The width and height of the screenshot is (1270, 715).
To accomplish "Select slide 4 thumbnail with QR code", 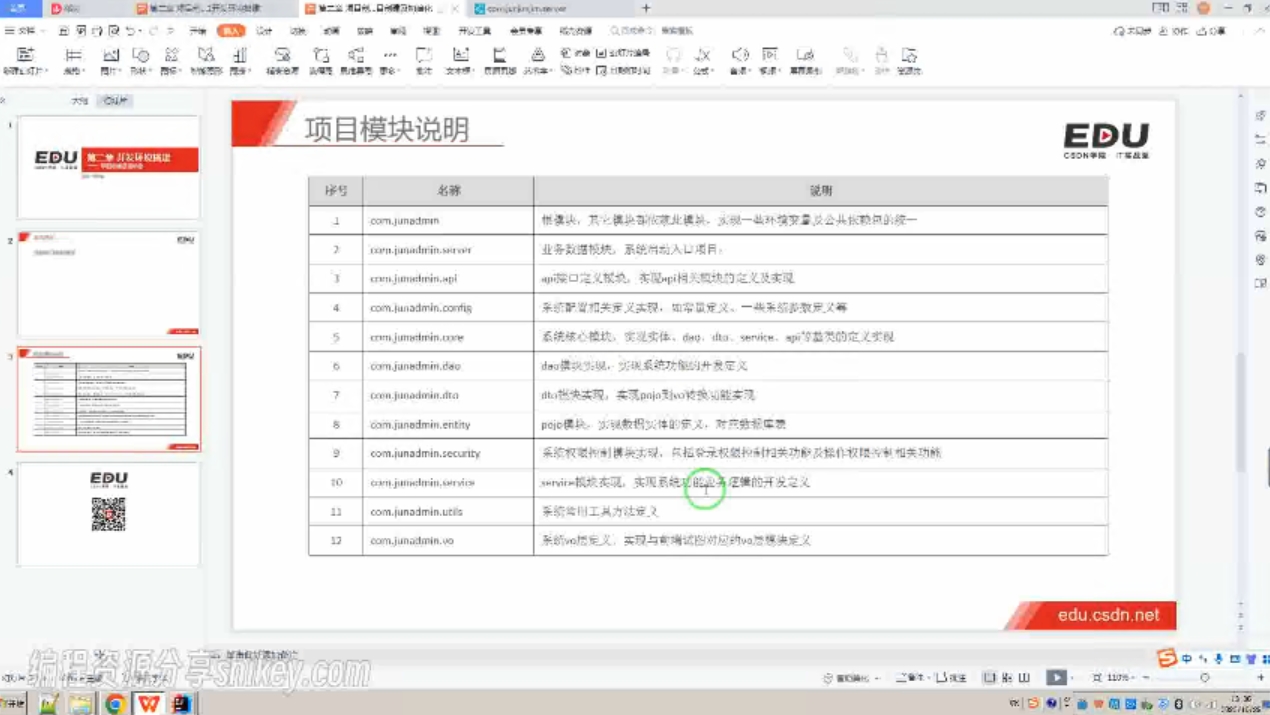I will (108, 514).
